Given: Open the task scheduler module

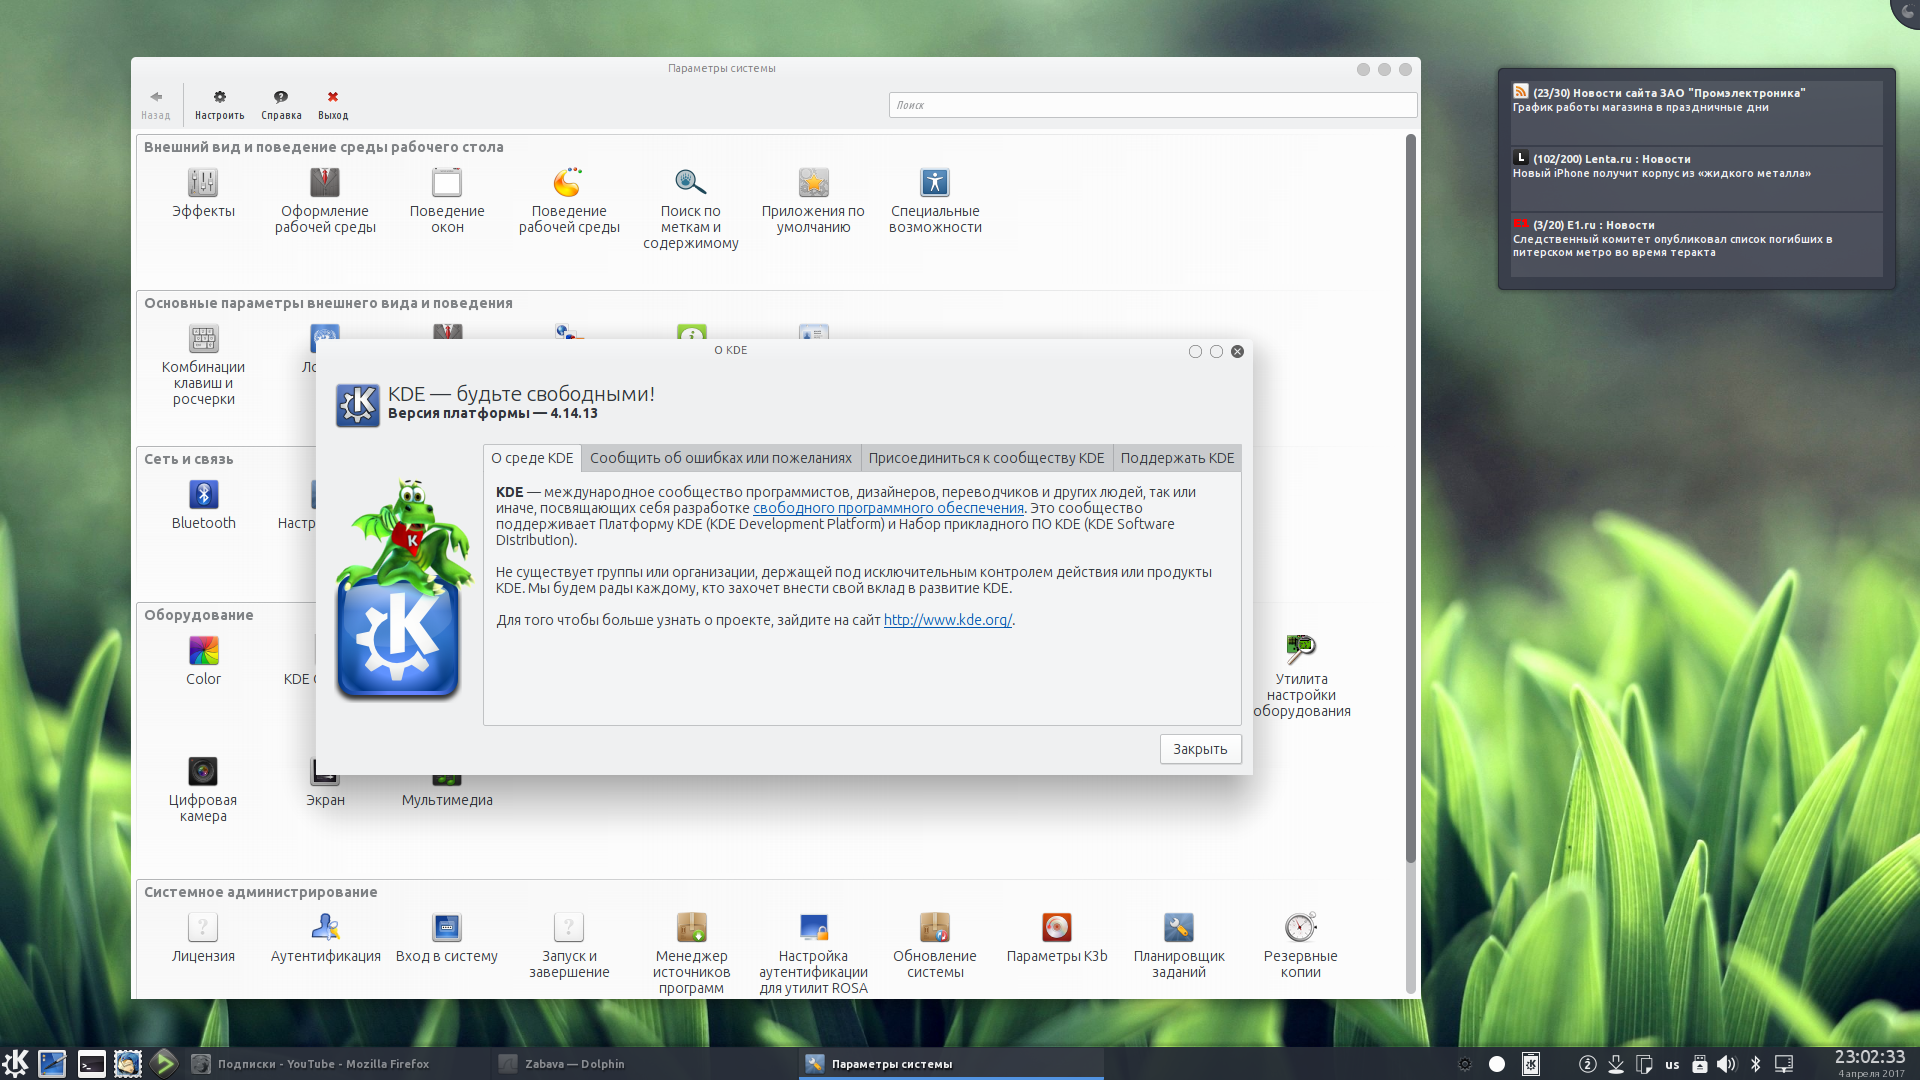Looking at the screenshot, I should pos(1178,929).
